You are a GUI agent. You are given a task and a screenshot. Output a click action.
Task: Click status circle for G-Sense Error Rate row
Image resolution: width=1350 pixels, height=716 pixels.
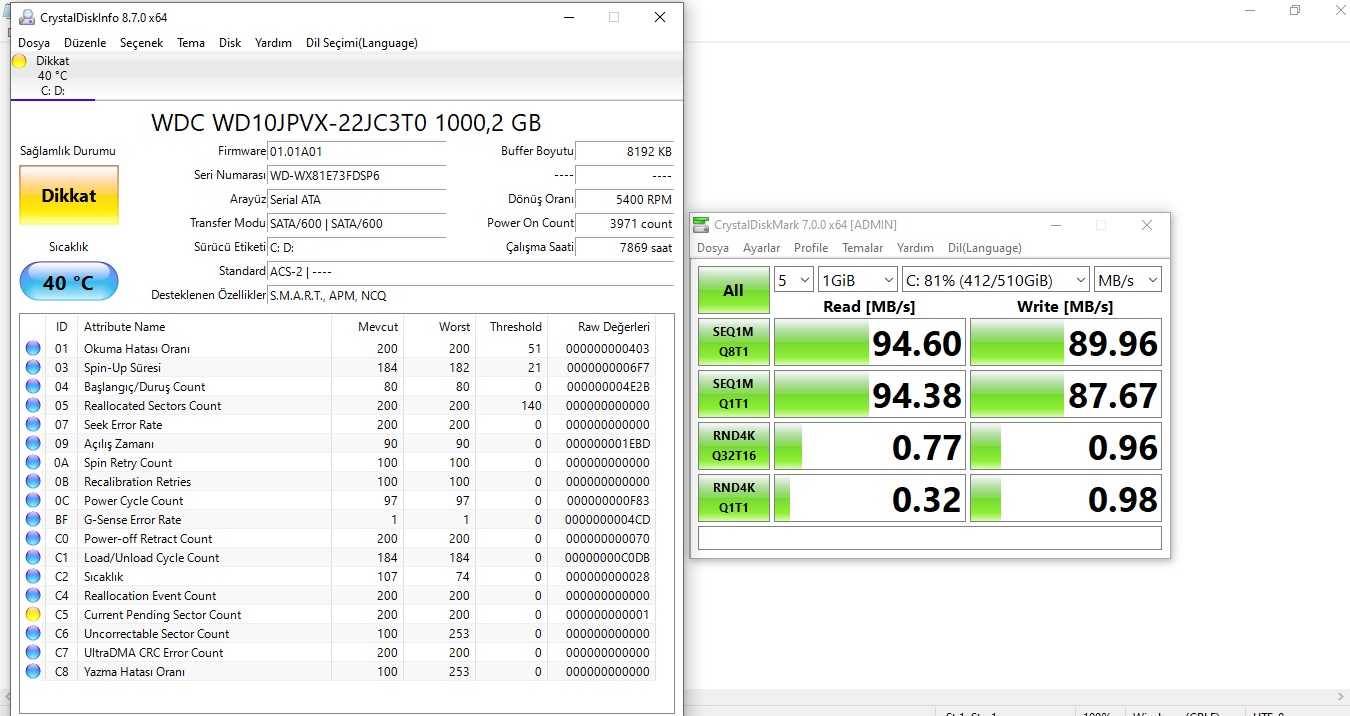(33, 520)
